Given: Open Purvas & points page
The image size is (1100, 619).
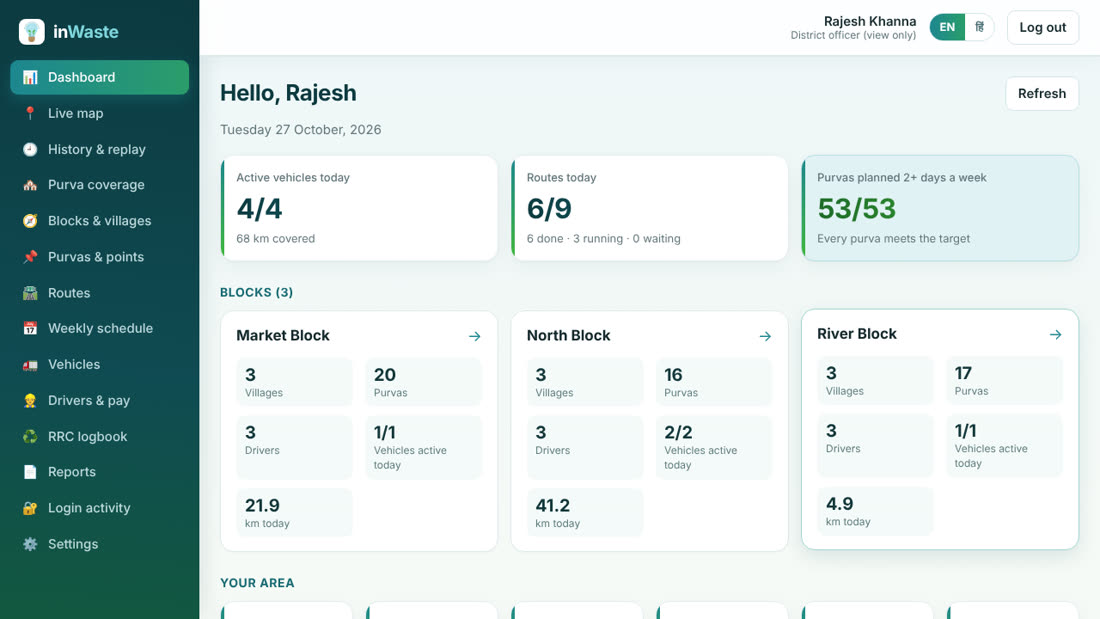Looking at the screenshot, I should 100,257.
